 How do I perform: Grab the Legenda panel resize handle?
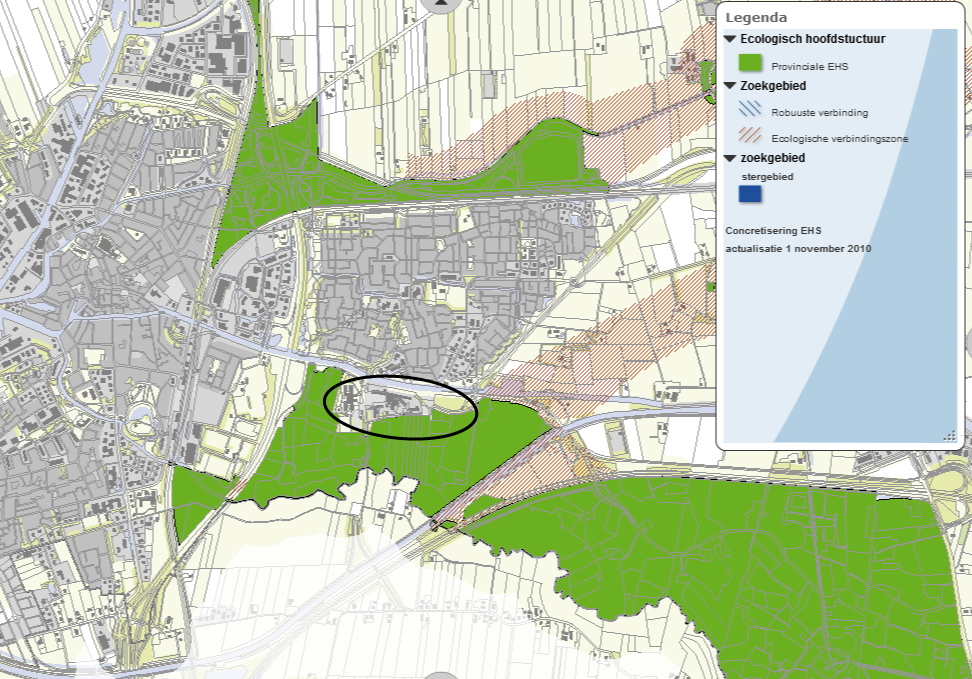tap(949, 434)
